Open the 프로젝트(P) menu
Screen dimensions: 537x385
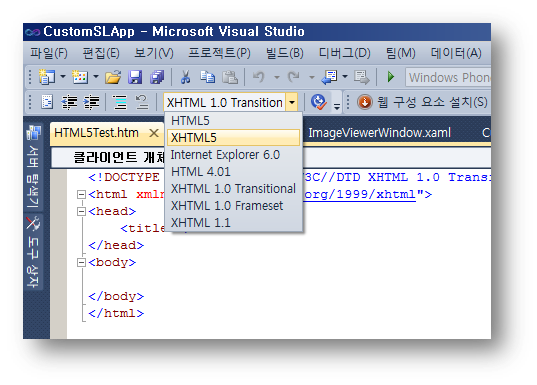point(219,53)
